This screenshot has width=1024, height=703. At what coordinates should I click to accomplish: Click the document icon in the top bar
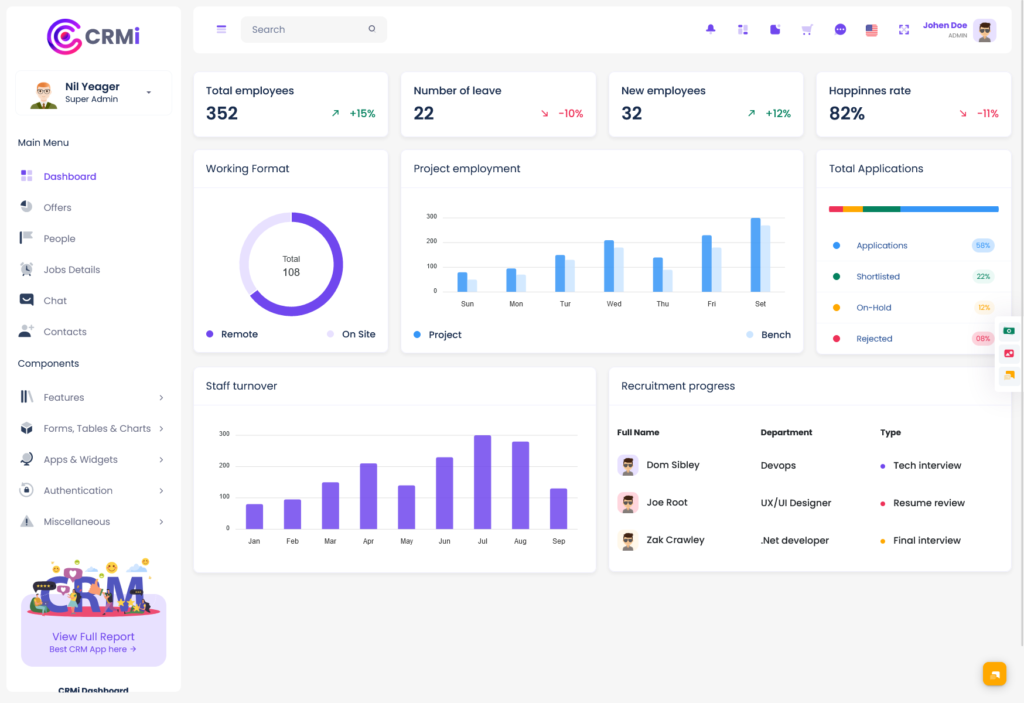(775, 29)
